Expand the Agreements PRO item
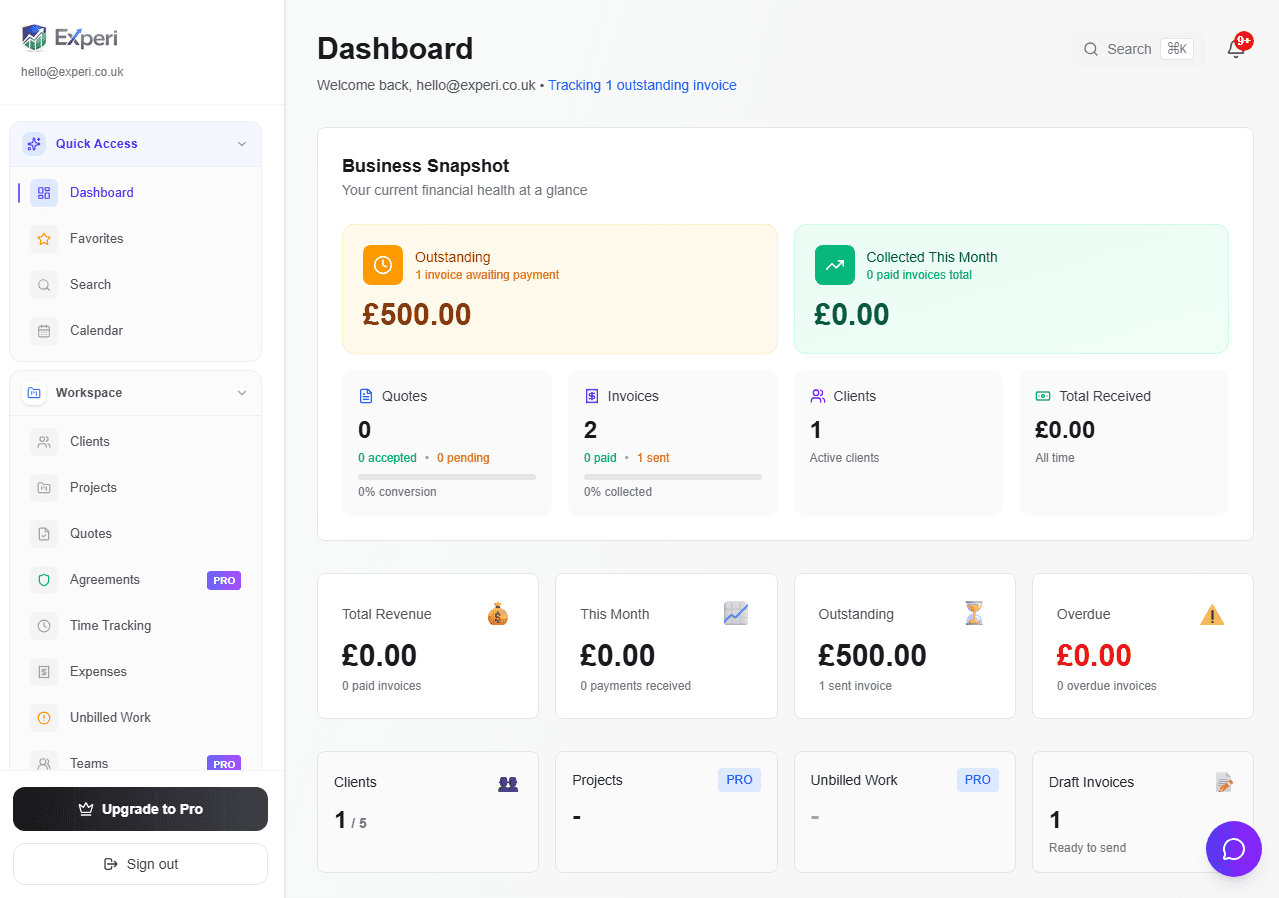The width and height of the screenshot is (1279, 898). tap(104, 579)
